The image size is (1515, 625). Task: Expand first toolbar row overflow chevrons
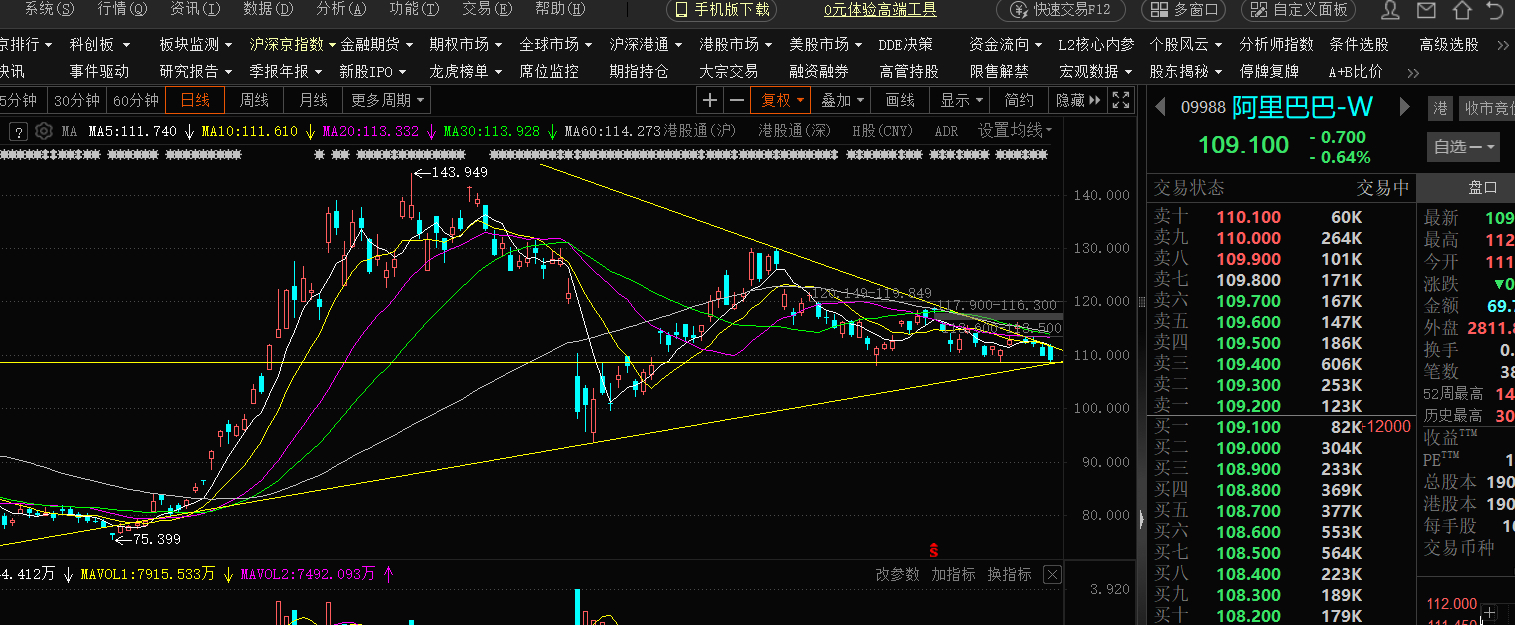point(1502,45)
